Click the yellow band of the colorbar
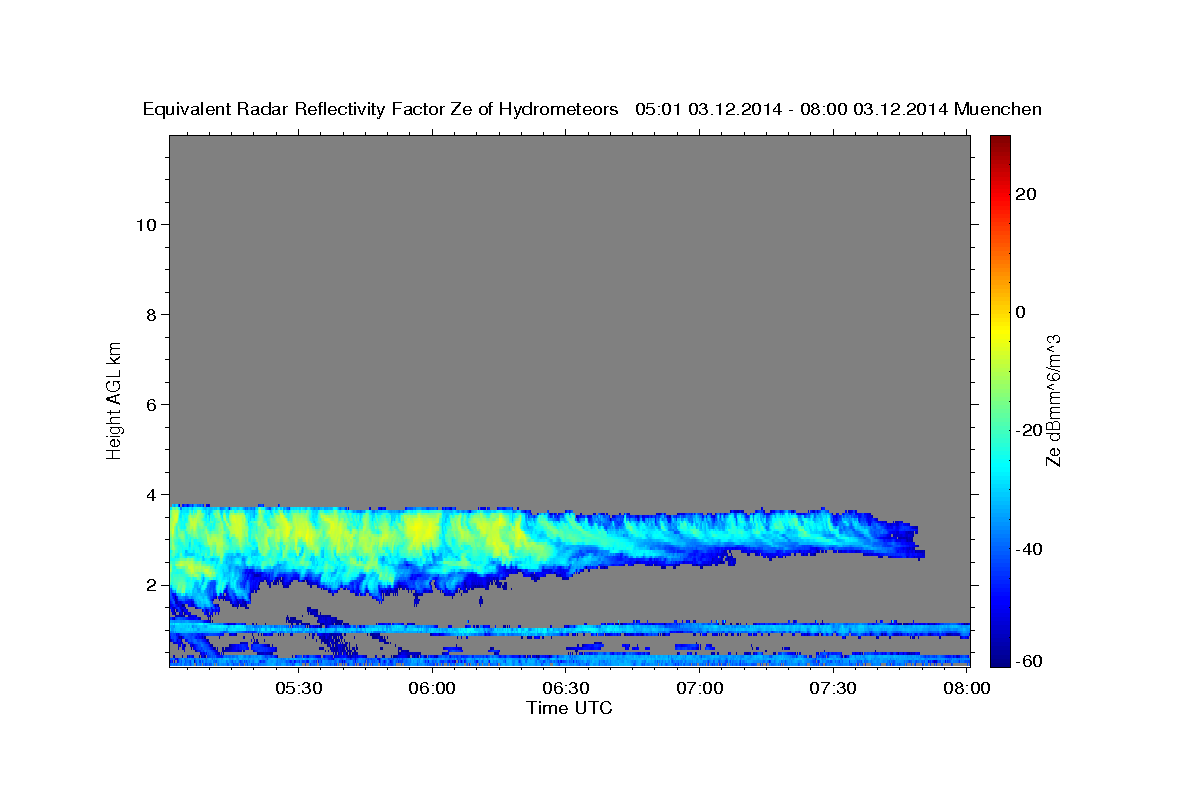The width and height of the screenshot is (1200, 800). [x=1000, y=330]
